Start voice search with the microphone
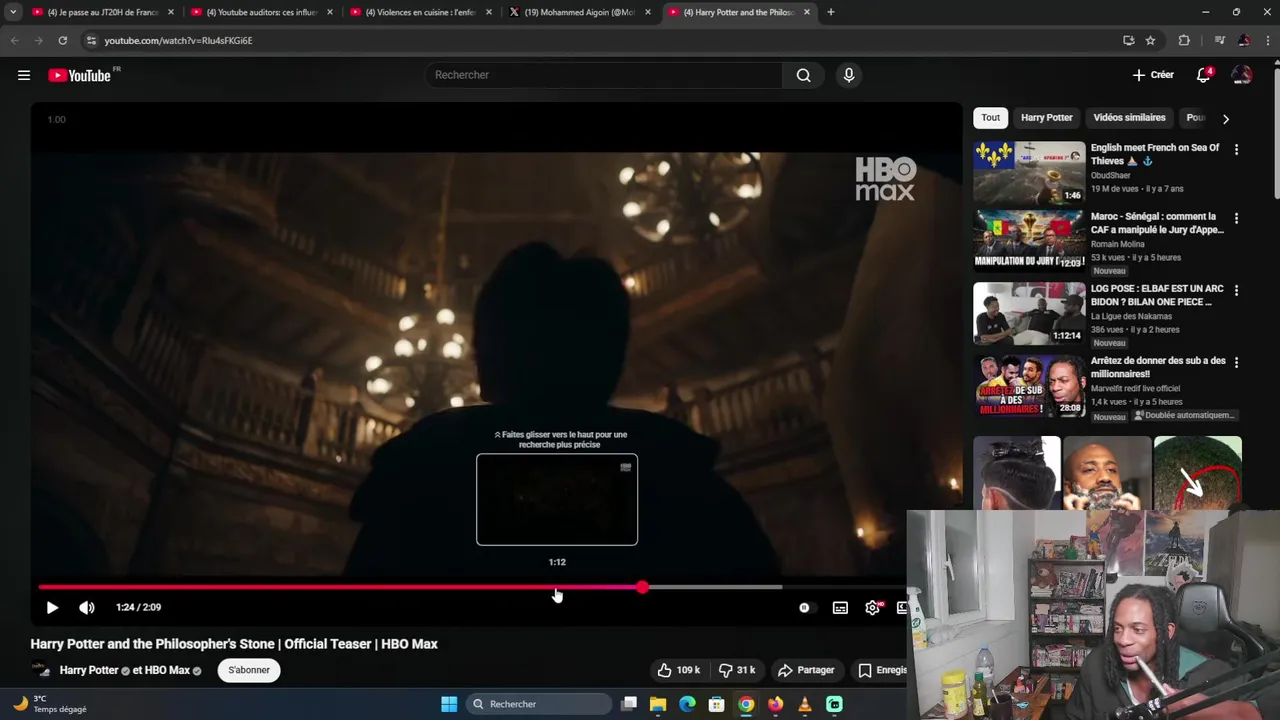1280x720 pixels. 849,75
